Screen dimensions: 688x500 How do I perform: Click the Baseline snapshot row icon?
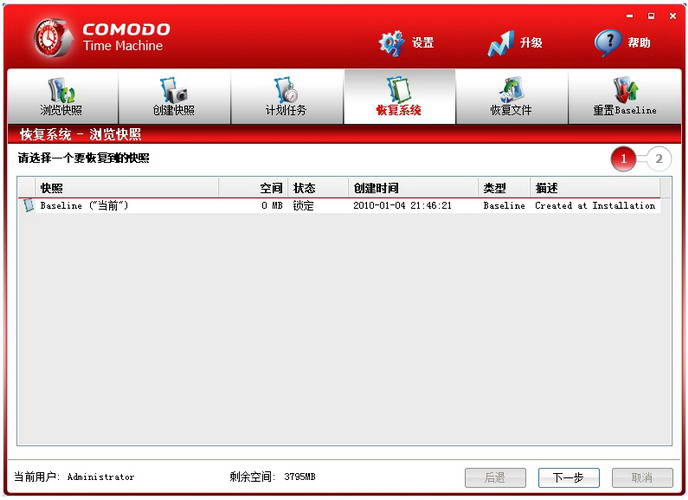point(29,205)
